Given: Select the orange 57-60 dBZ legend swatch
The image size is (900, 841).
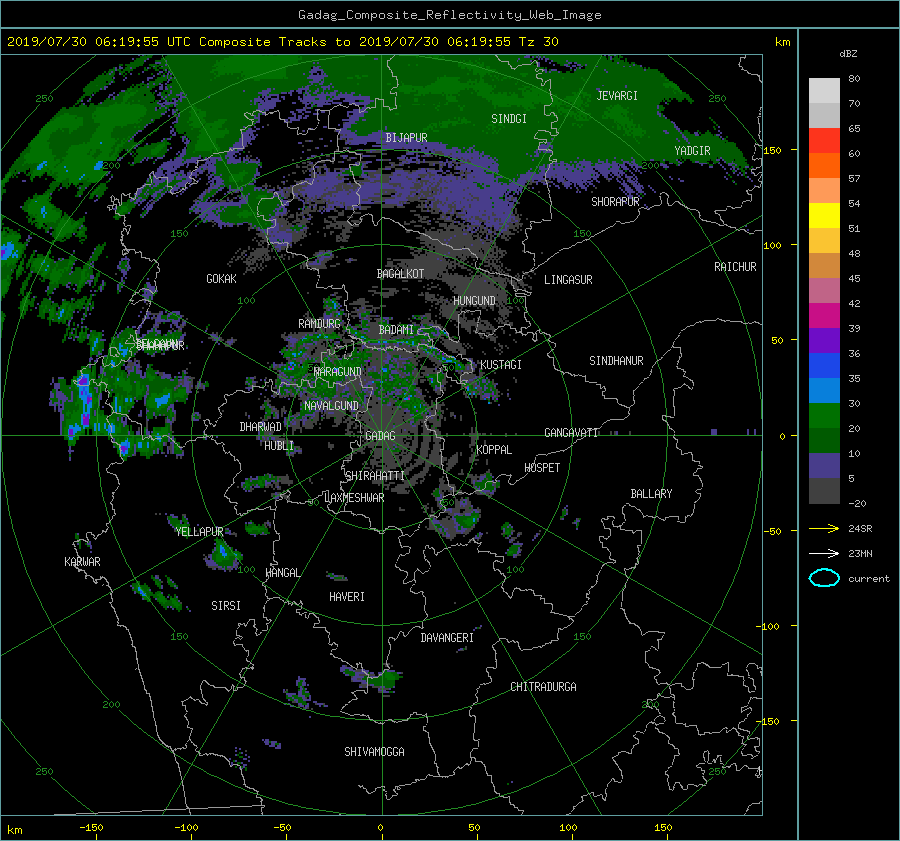Looking at the screenshot, I should (x=824, y=166).
